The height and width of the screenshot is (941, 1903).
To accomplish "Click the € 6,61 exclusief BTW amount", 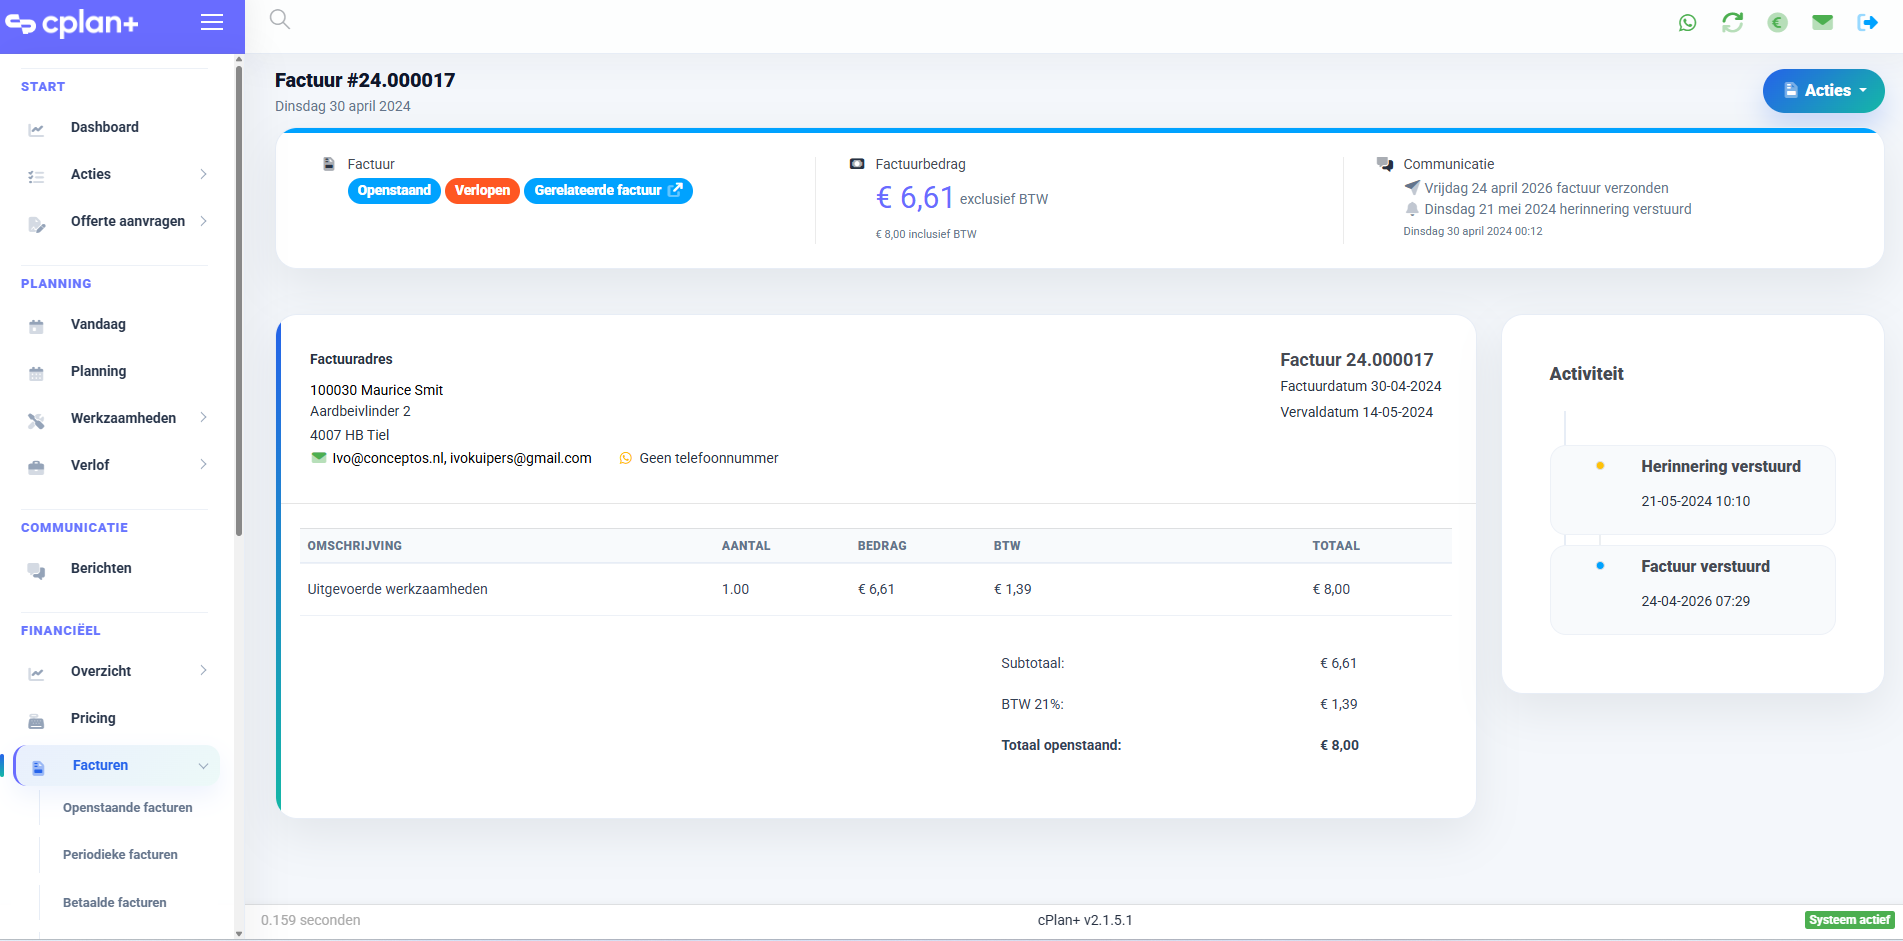I will pos(962,198).
